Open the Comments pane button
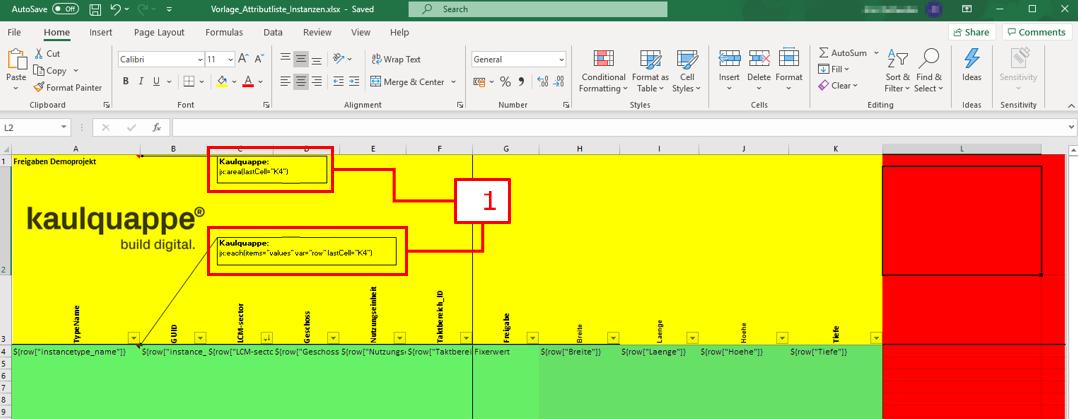Screen dimensions: 1078x419 click(1037, 32)
